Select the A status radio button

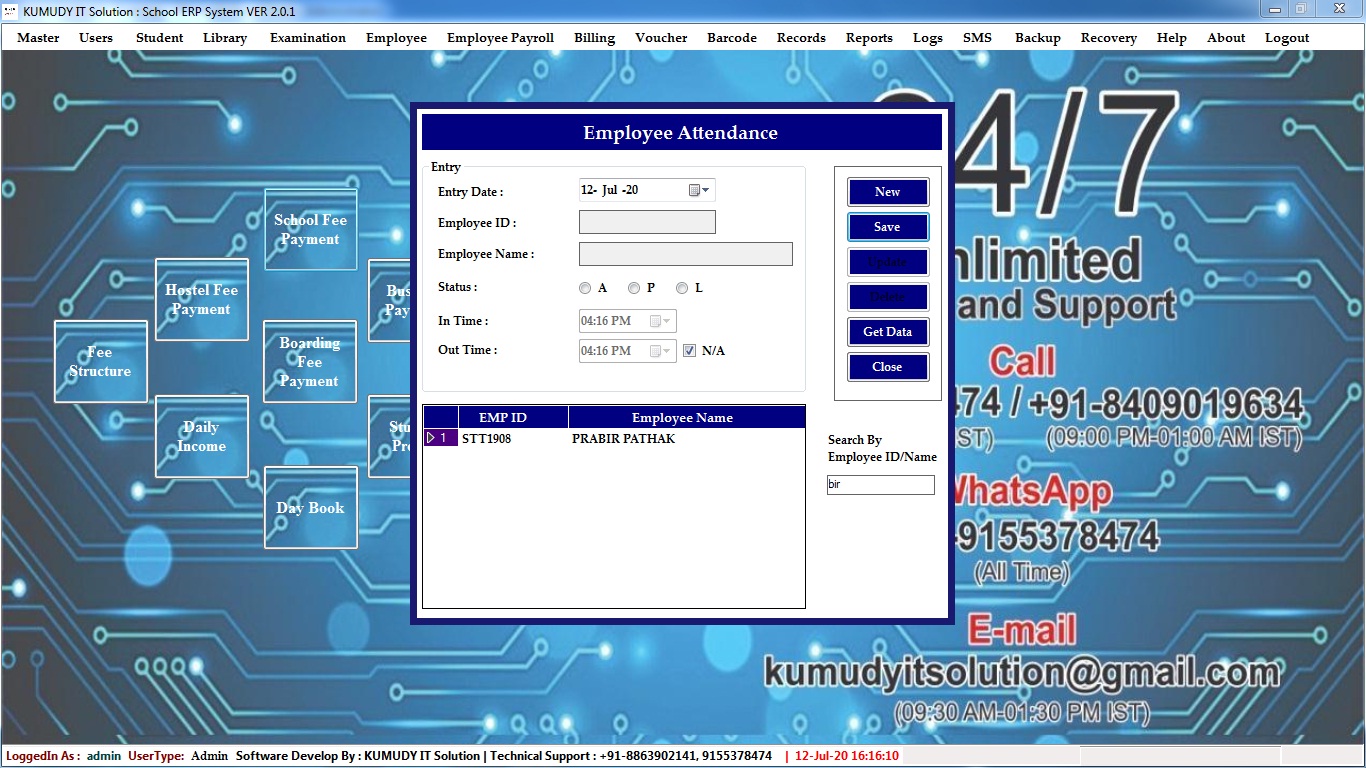pos(585,288)
